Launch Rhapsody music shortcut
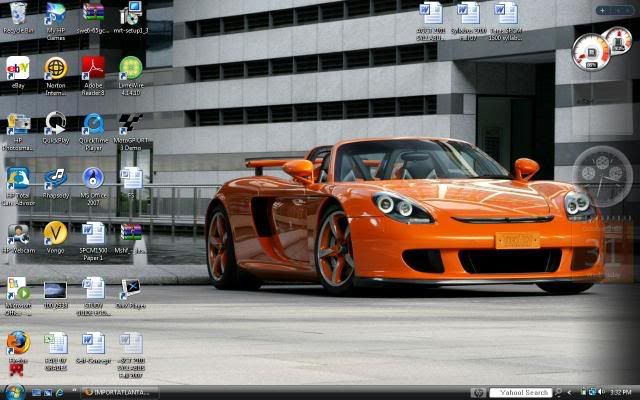 [x=55, y=178]
